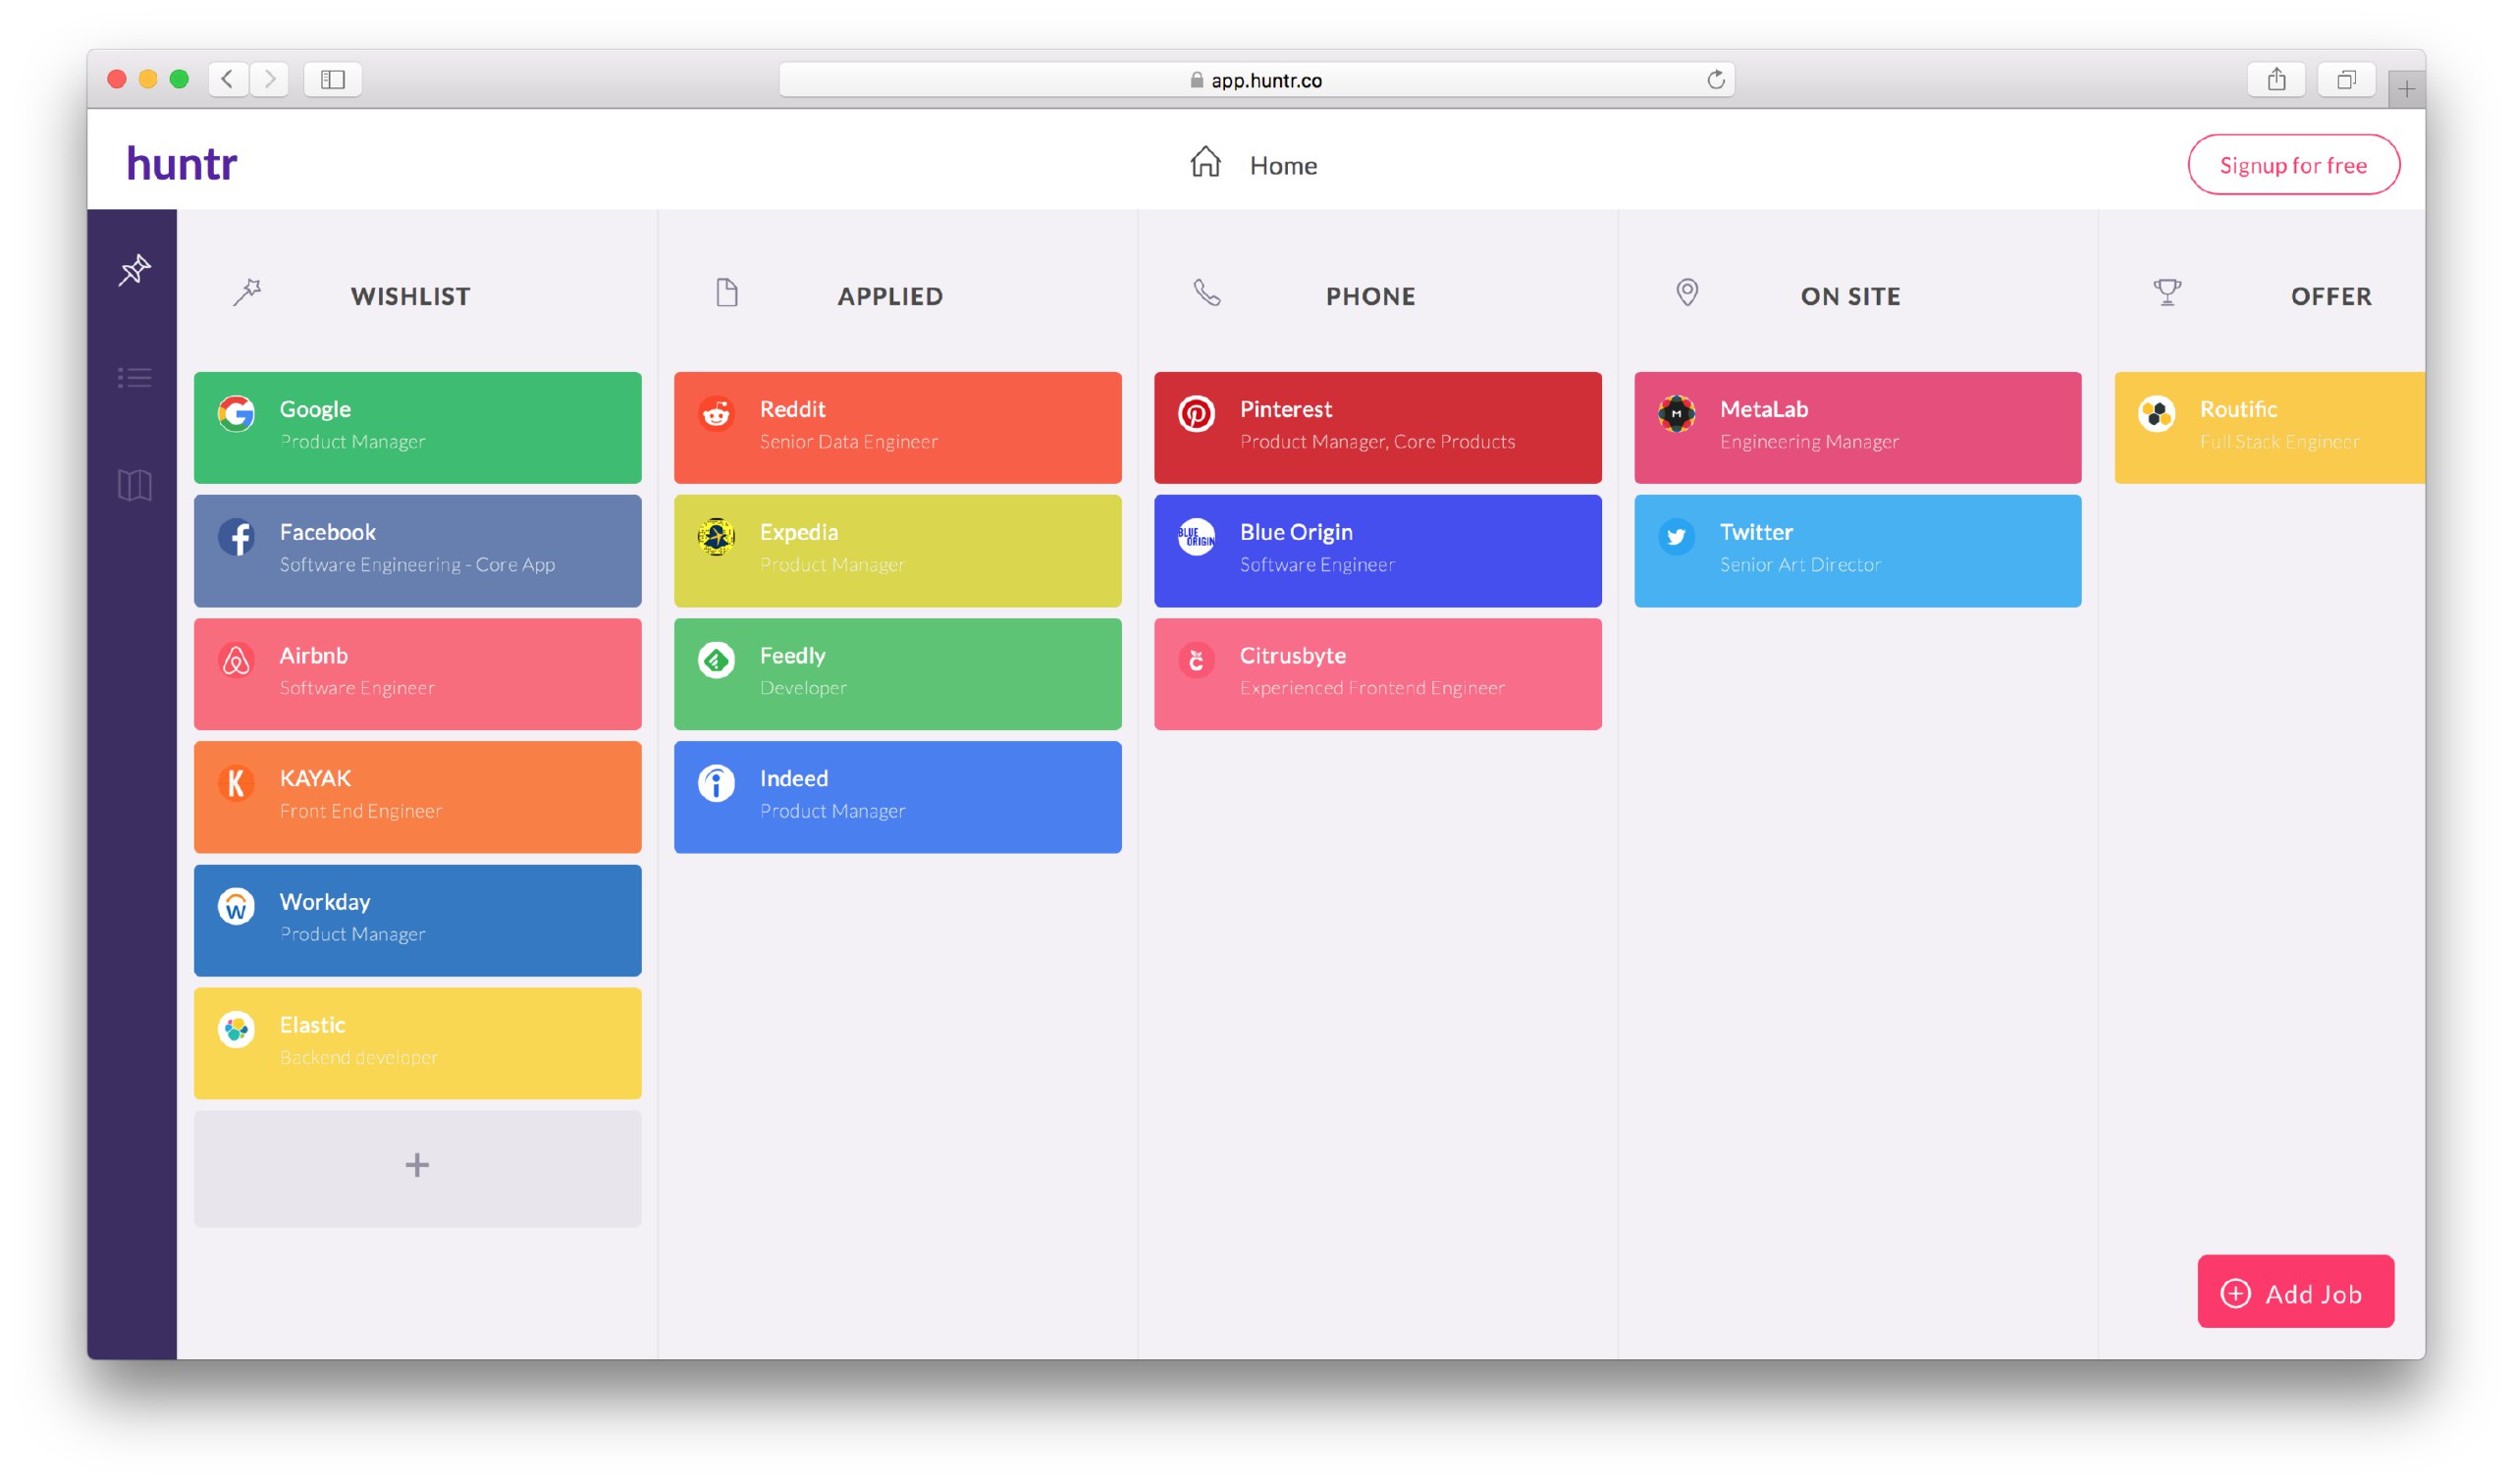Click the Feedly logo on its card
Image resolution: width=2513 pixels, height=1484 pixels.
pyautogui.click(x=716, y=660)
